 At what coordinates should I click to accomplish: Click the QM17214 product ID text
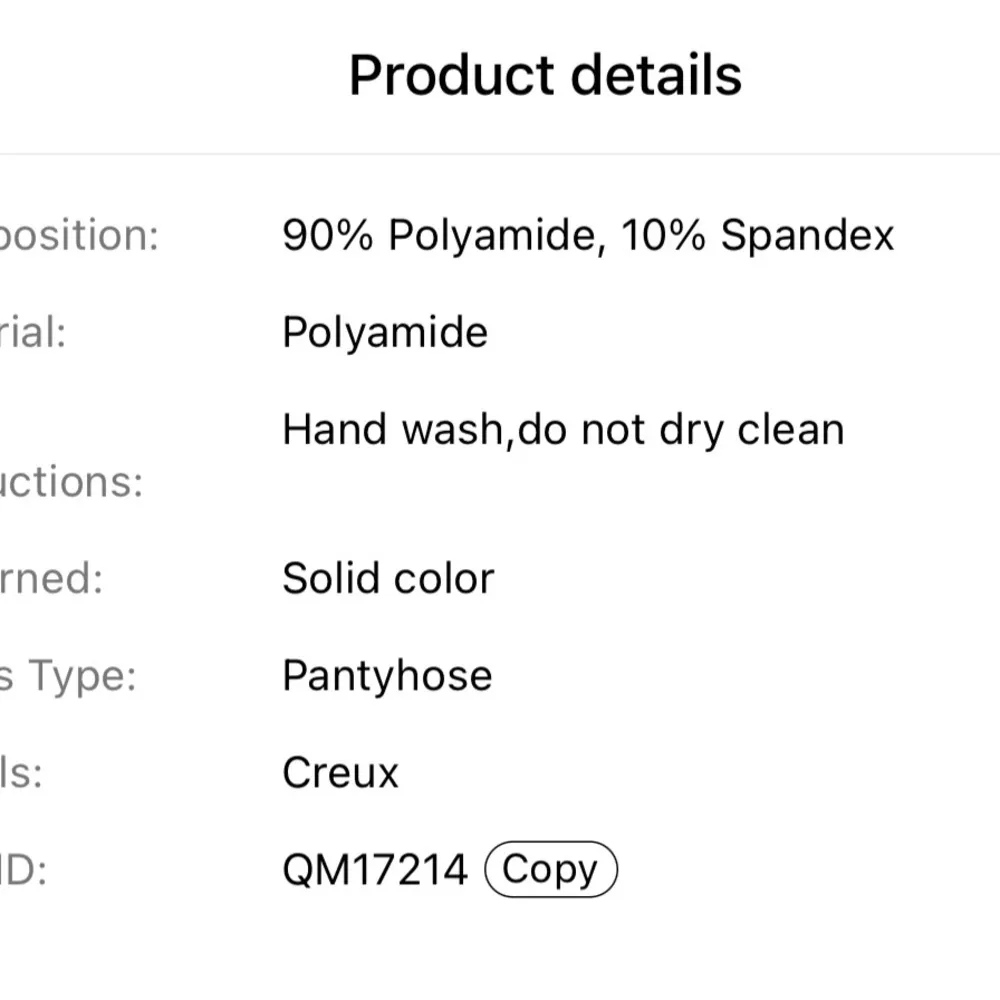pos(375,870)
